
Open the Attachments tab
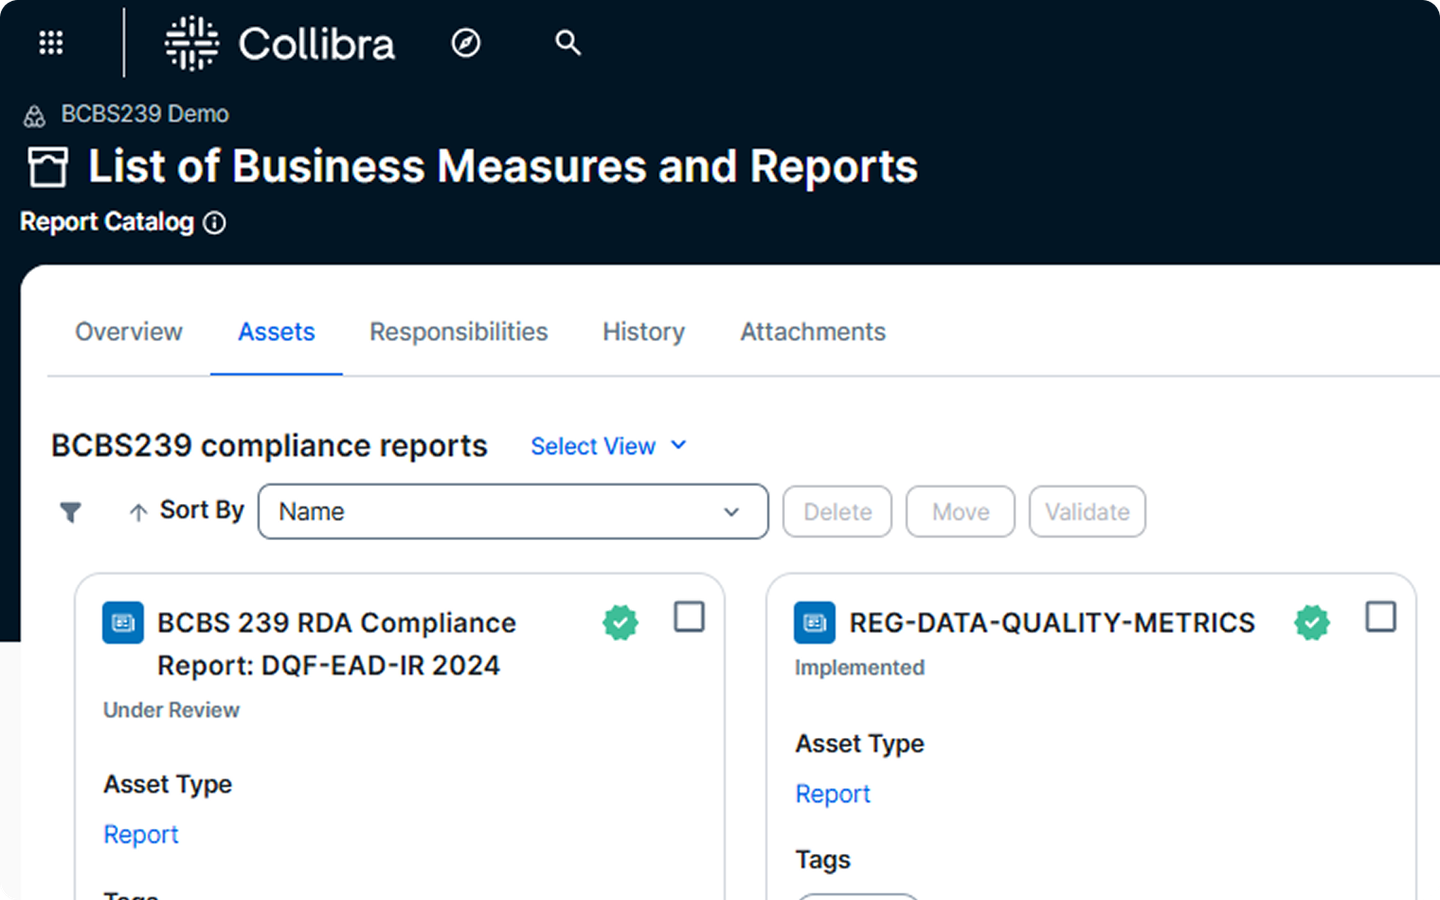point(813,332)
